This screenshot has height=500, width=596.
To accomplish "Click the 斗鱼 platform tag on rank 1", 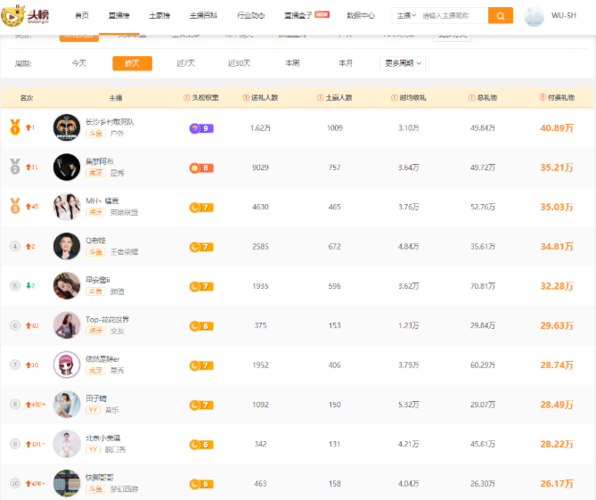I will coord(95,133).
